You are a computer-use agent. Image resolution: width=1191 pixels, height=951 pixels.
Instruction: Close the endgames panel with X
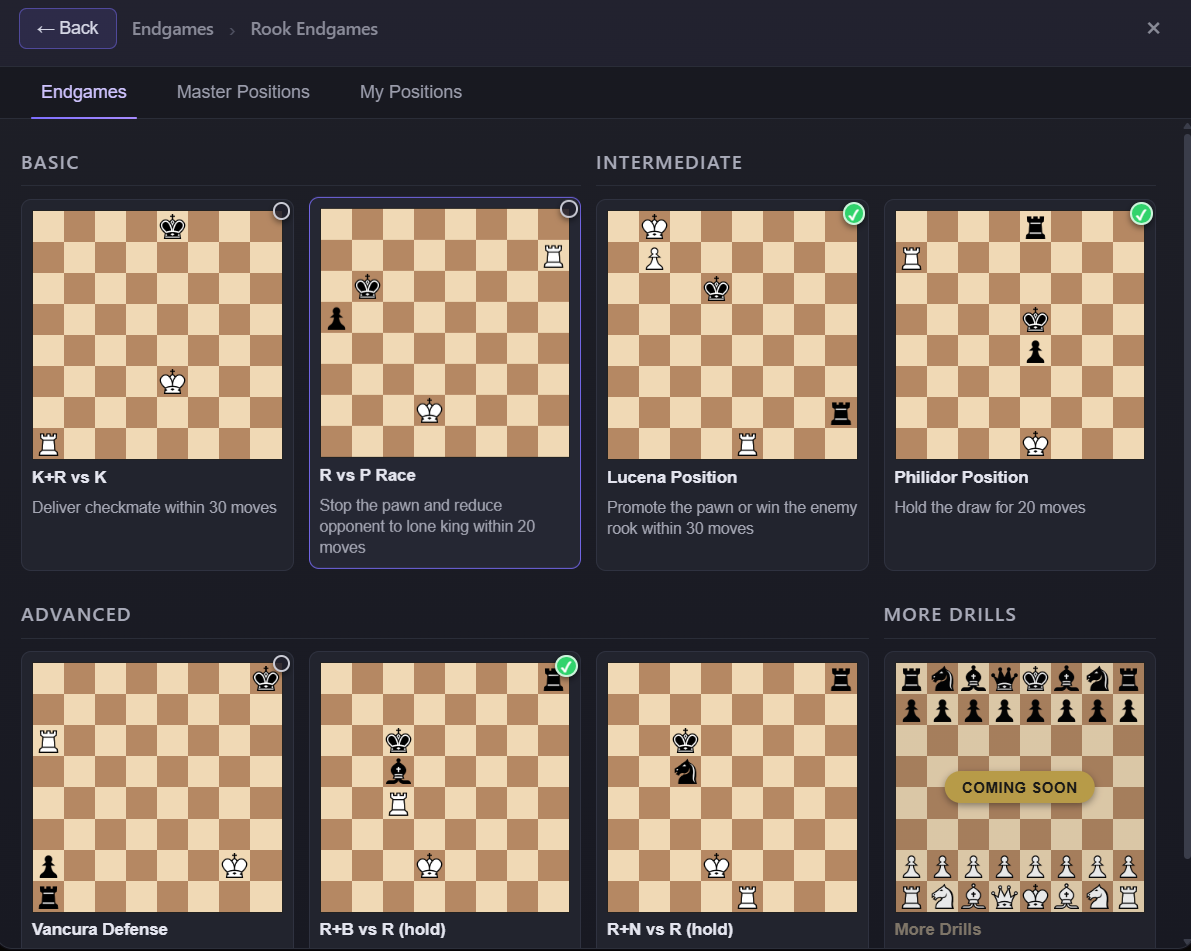point(1153,28)
